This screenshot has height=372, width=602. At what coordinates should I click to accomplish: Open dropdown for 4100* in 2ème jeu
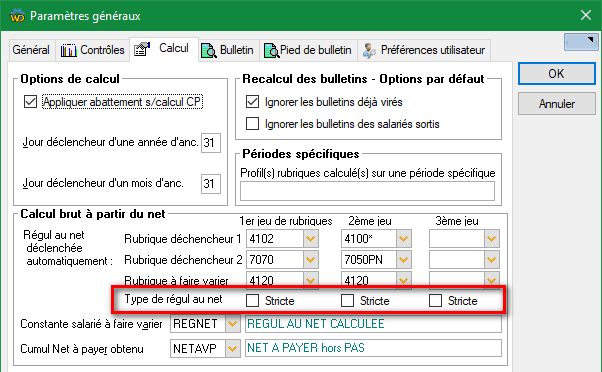coord(404,239)
